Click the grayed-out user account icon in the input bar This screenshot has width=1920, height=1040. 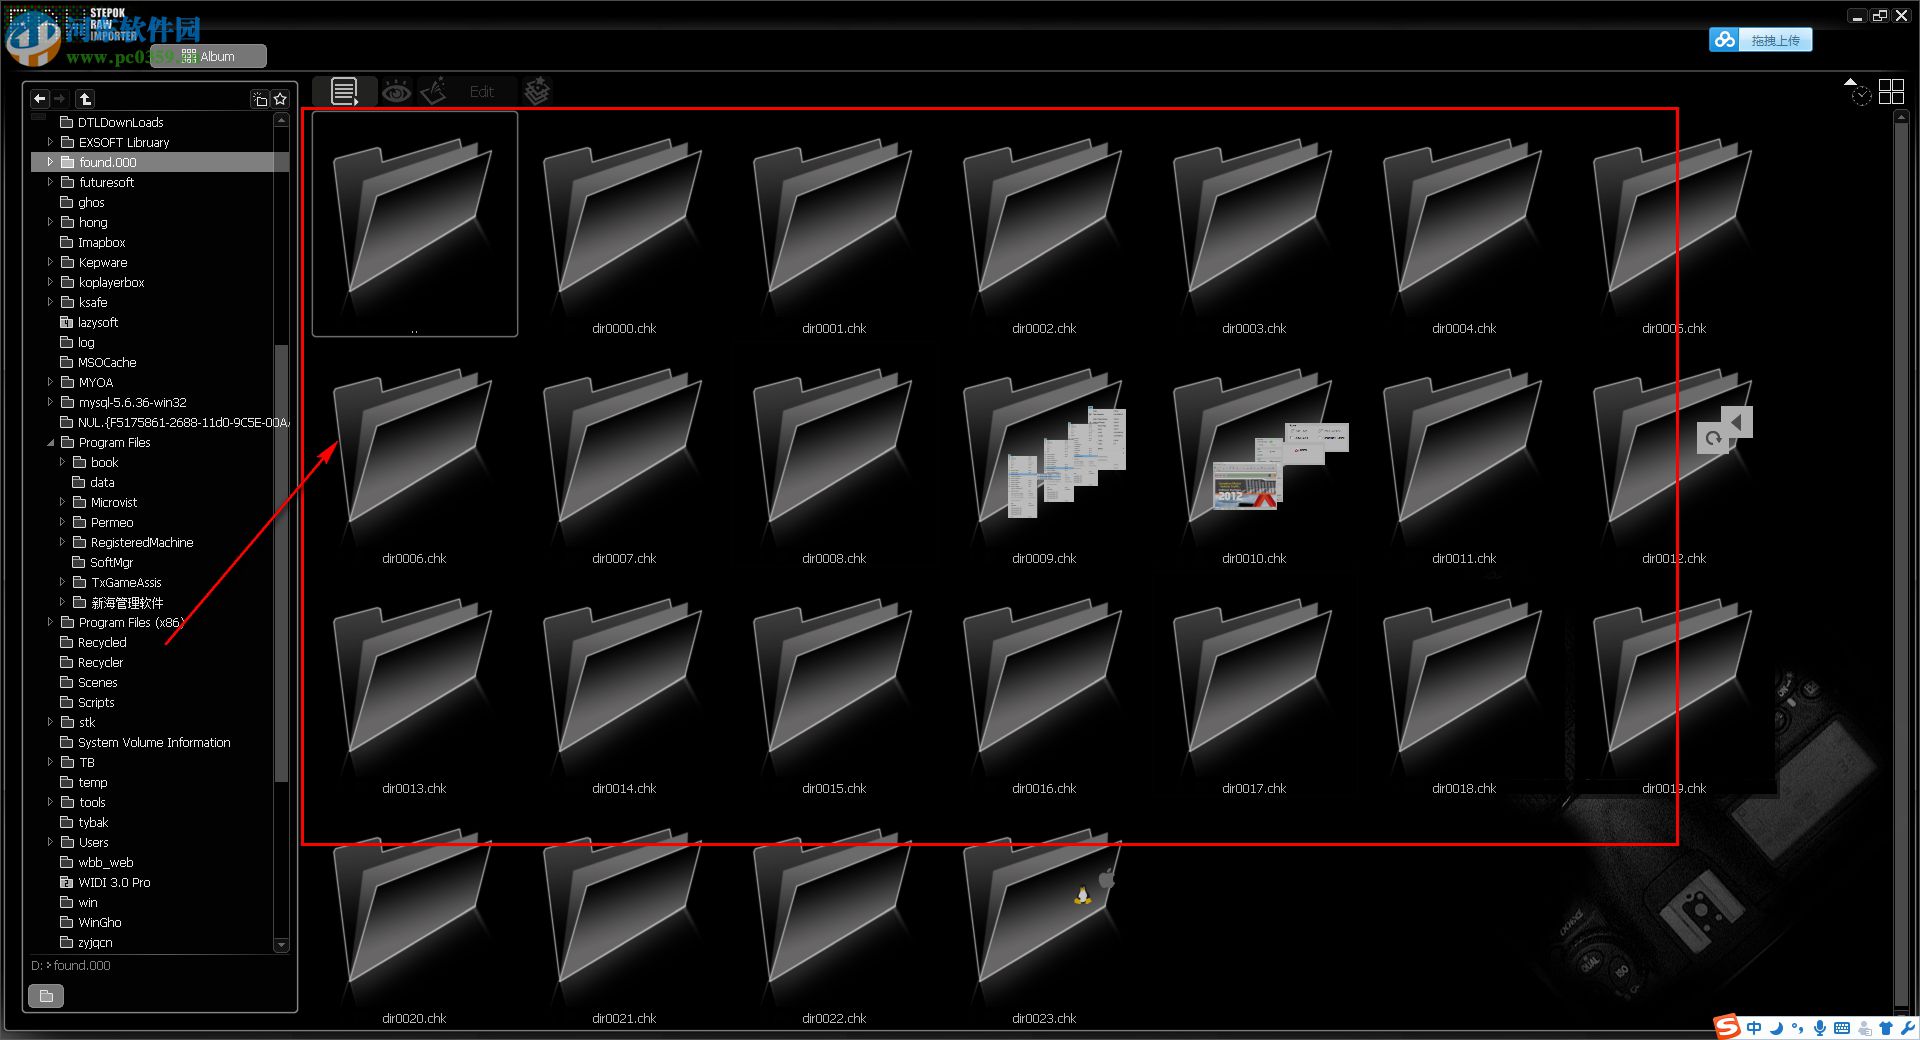[x=1864, y=1028]
